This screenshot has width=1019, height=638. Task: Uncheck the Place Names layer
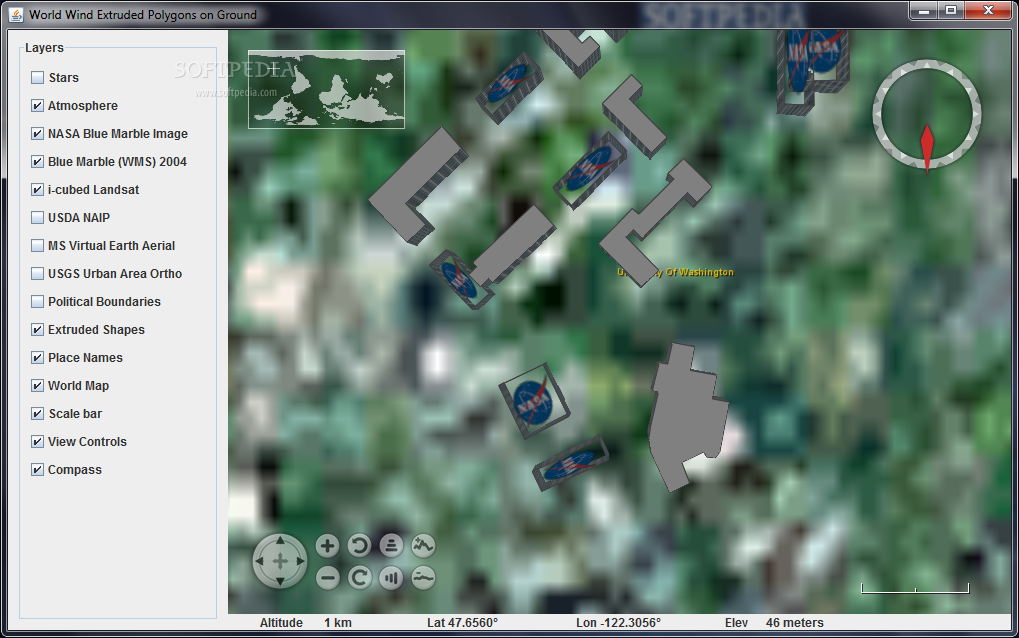pyautogui.click(x=38, y=357)
